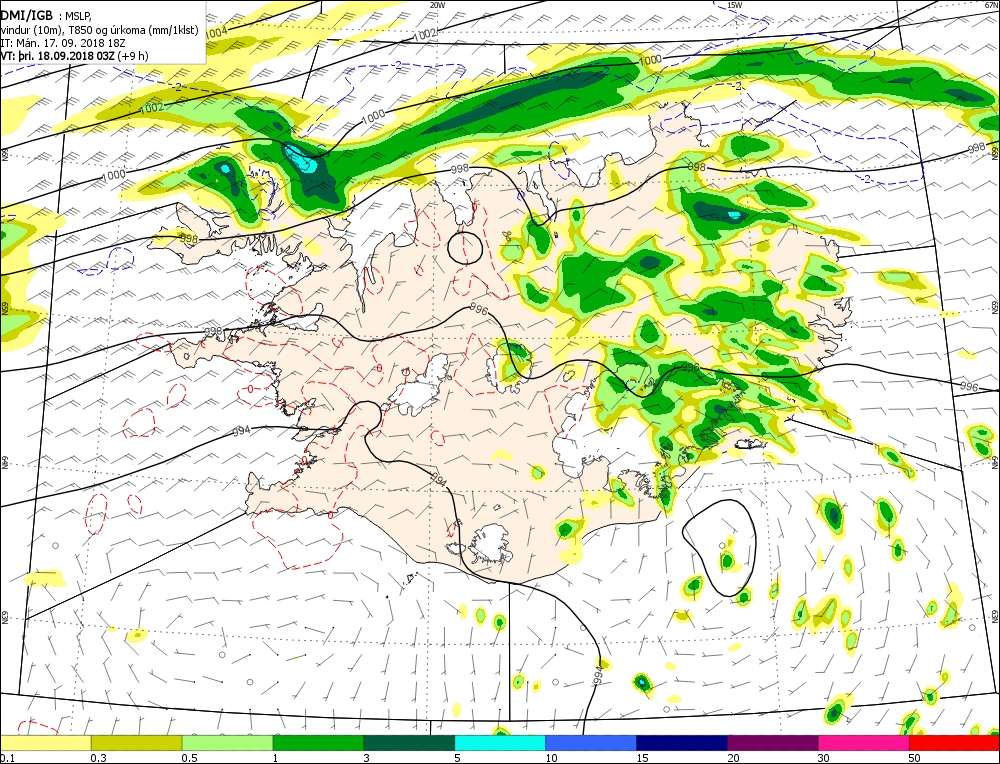
Task: Click the '50' legend value
Action: point(915,758)
